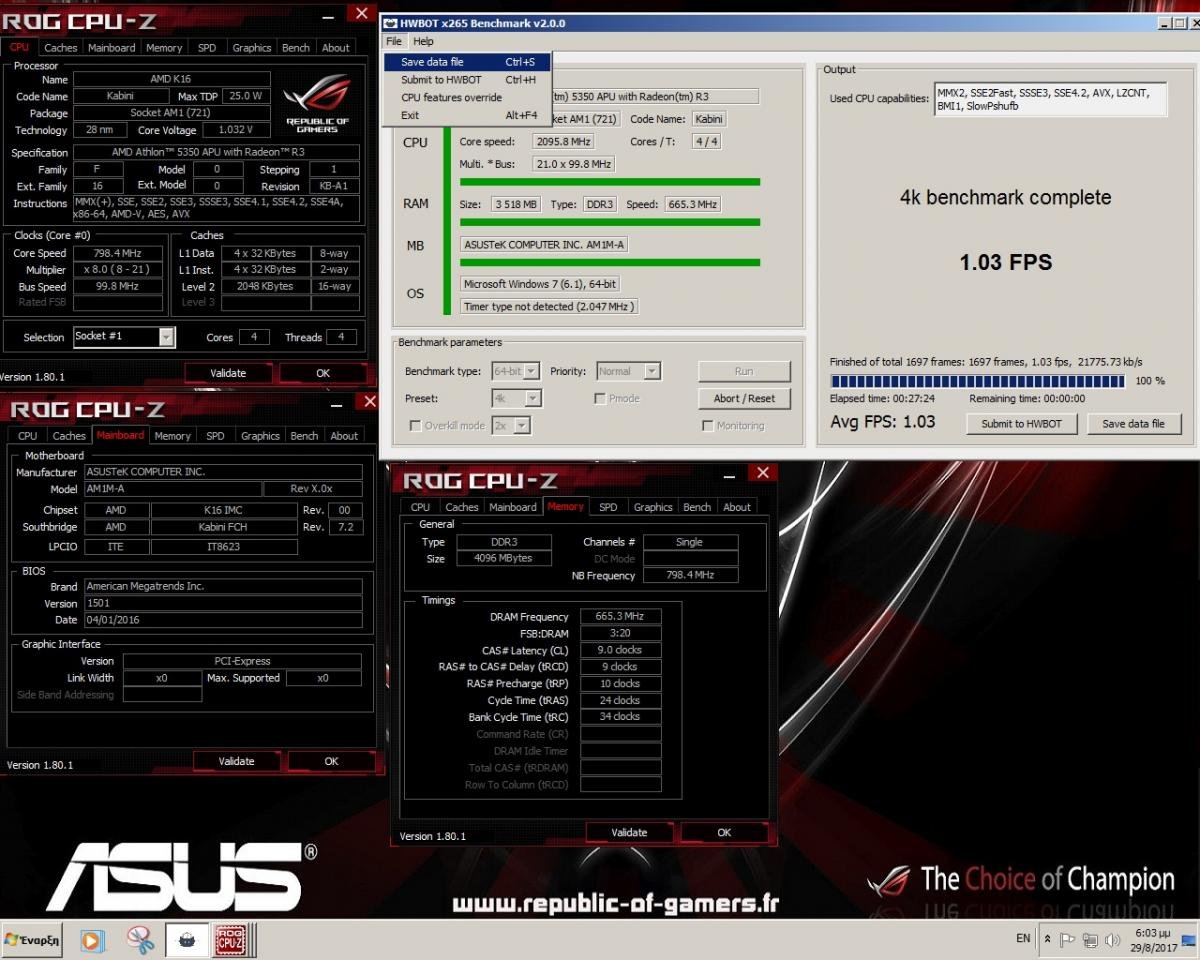Open the Overkill mode 2x dropdown
The height and width of the screenshot is (960, 1200).
(510, 426)
